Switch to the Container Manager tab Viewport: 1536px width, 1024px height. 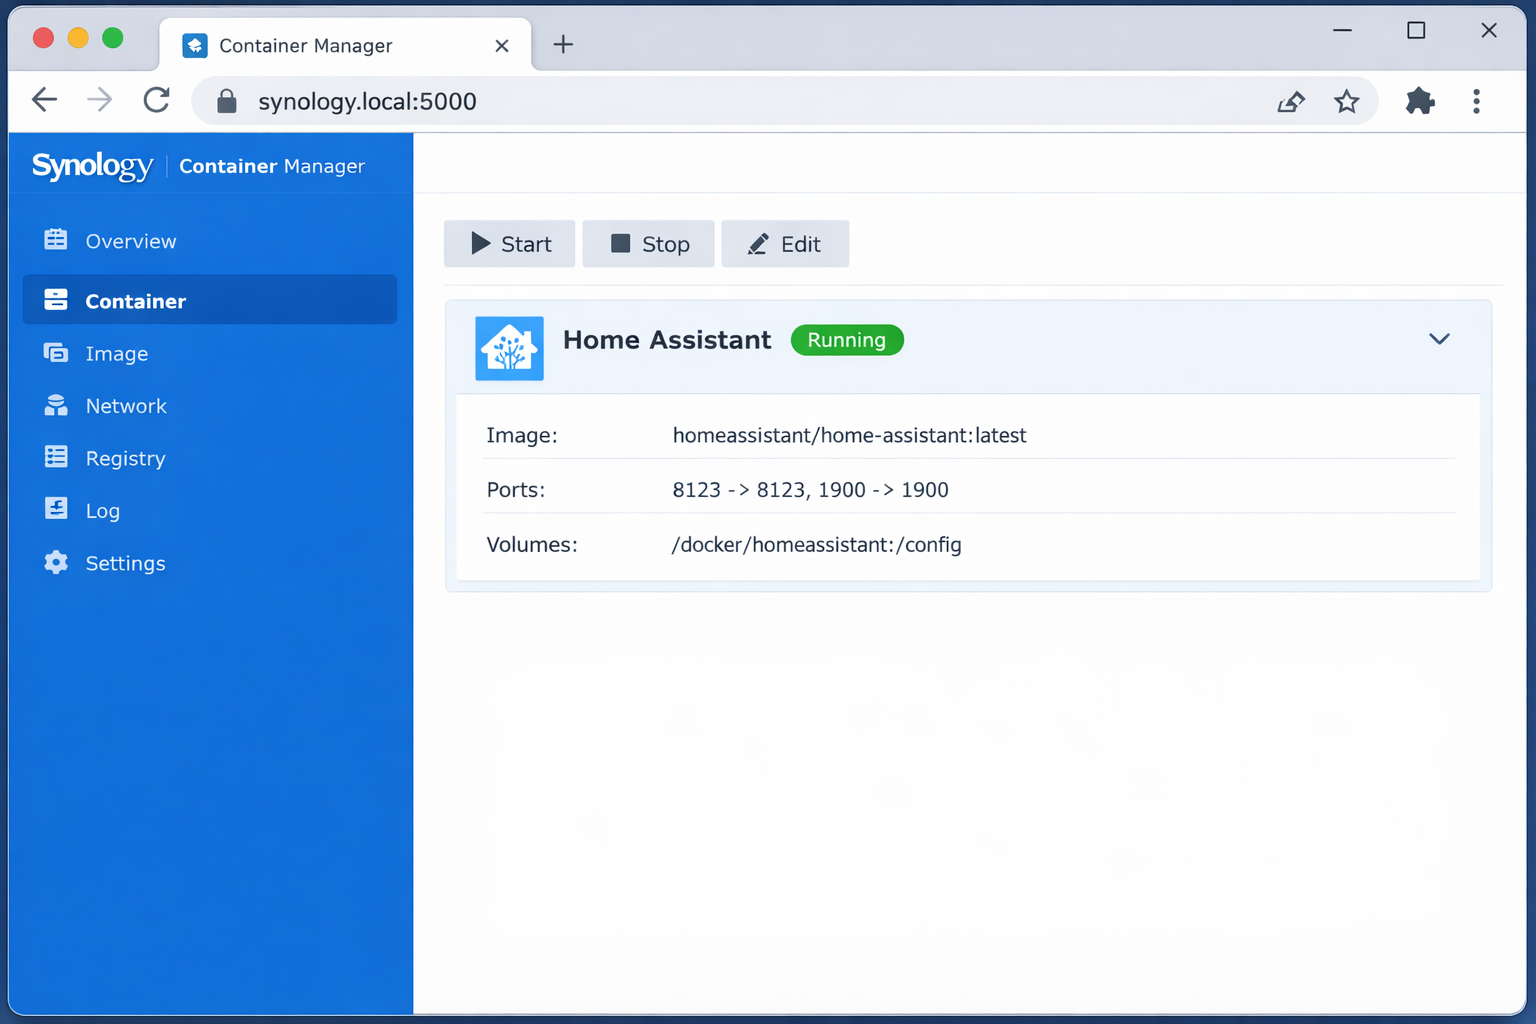pos(320,45)
